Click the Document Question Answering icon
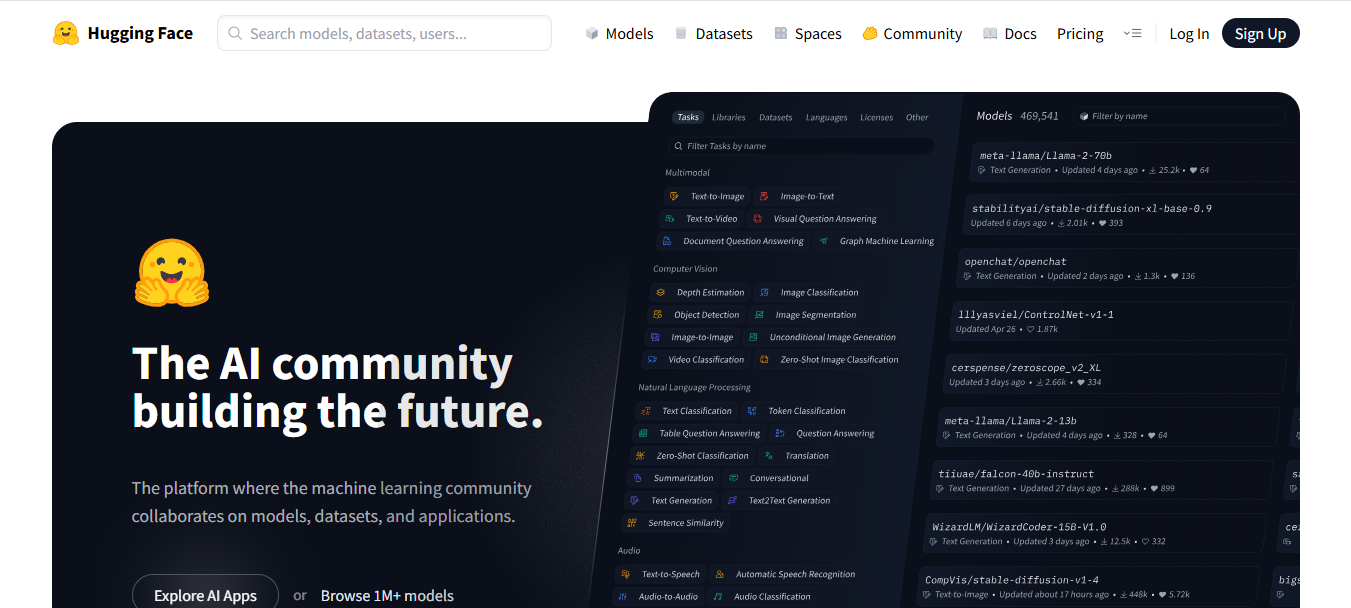Viewport: 1351px width, 608px height. (667, 241)
